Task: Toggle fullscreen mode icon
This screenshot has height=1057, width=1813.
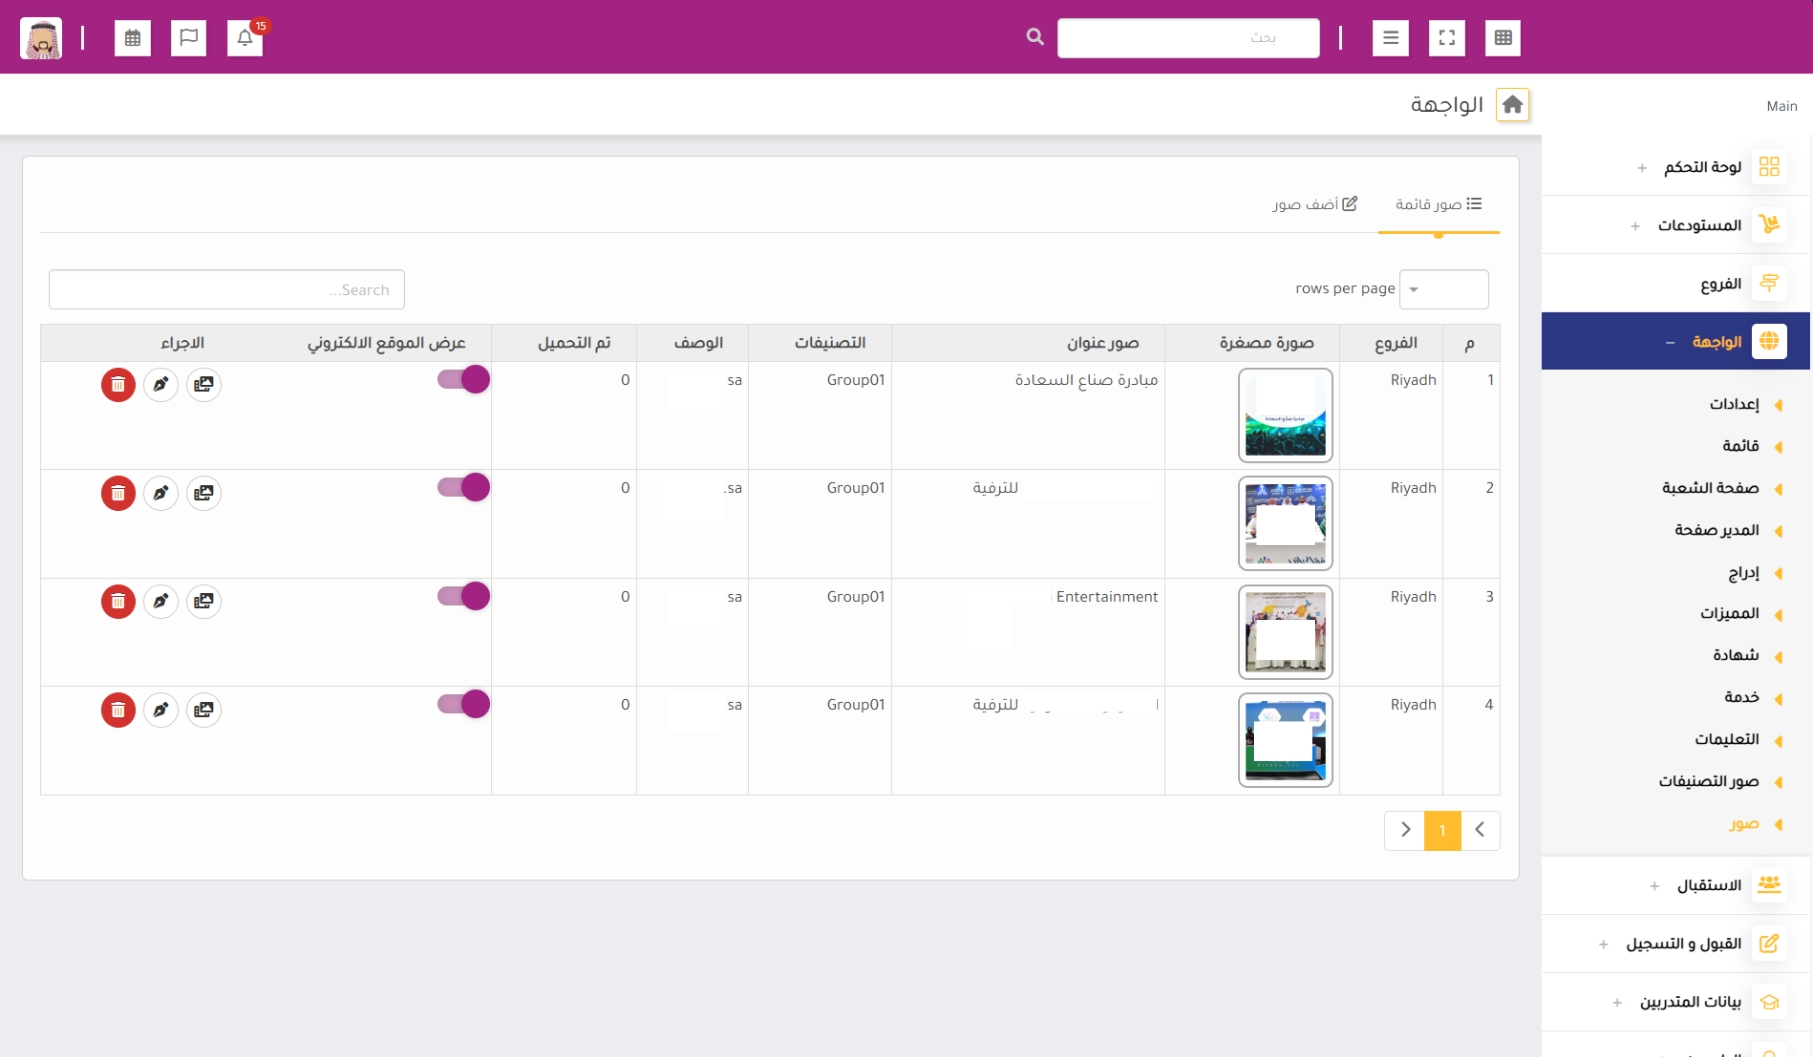Action: 1446,38
